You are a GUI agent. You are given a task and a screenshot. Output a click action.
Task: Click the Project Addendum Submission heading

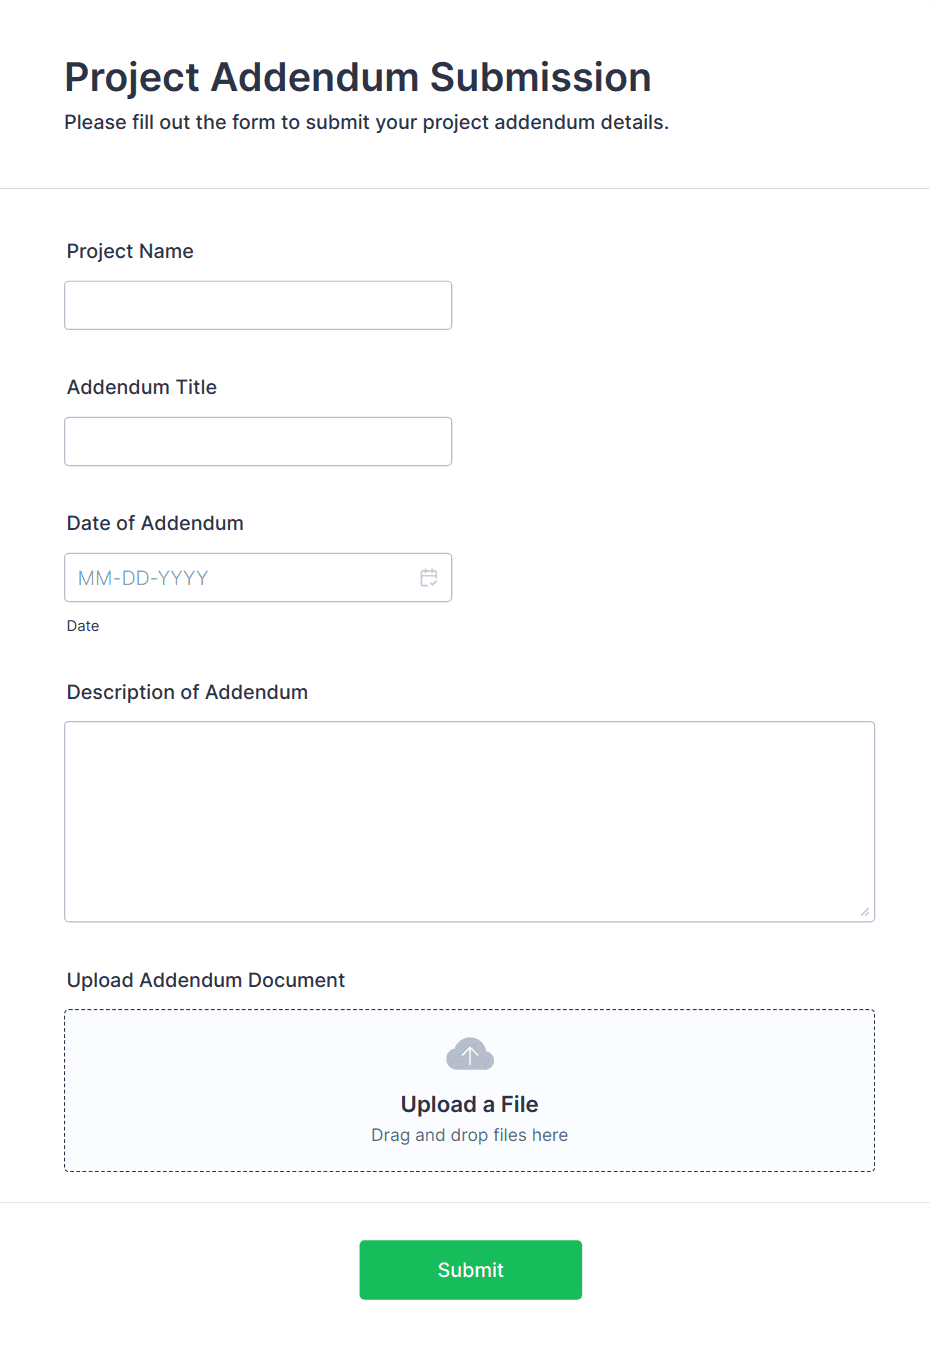[x=358, y=77]
